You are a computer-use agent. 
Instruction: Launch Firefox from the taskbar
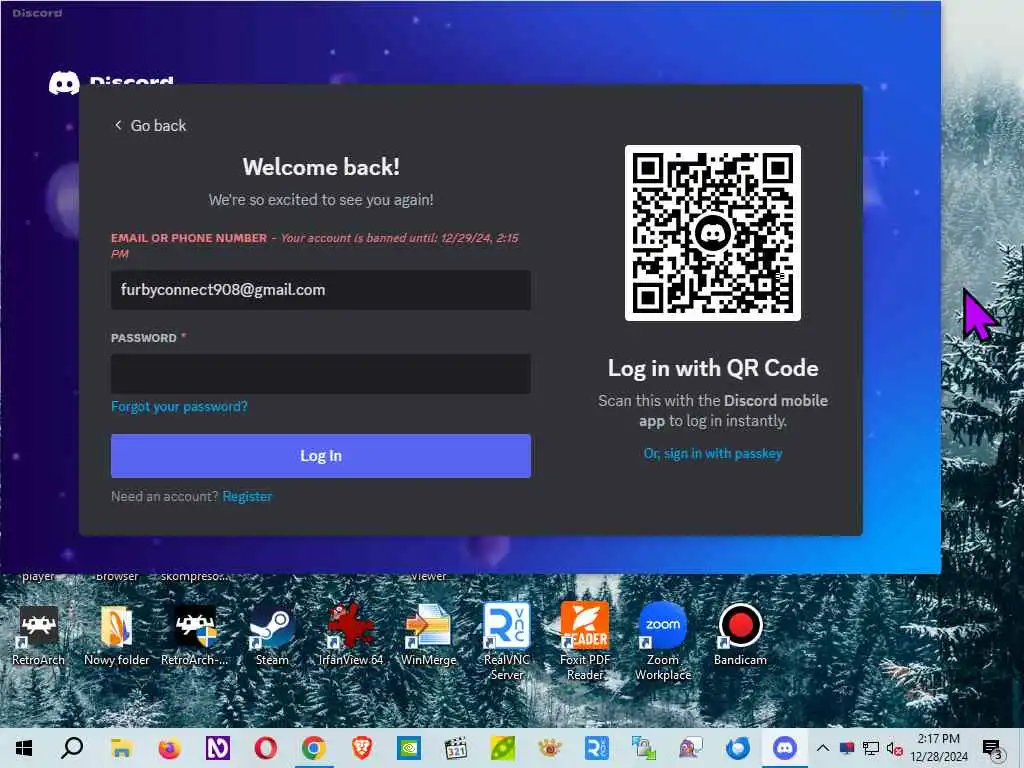click(169, 748)
